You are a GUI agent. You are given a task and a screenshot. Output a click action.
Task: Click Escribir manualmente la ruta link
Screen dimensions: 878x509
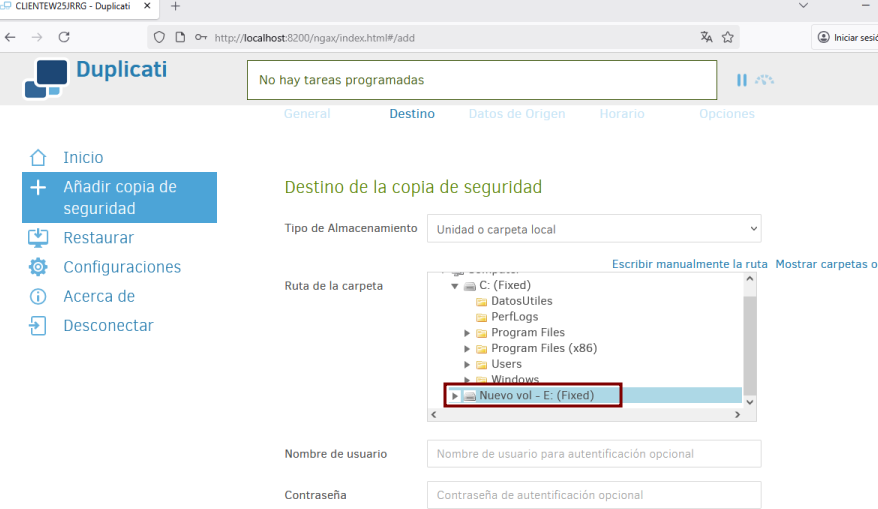[x=689, y=264]
